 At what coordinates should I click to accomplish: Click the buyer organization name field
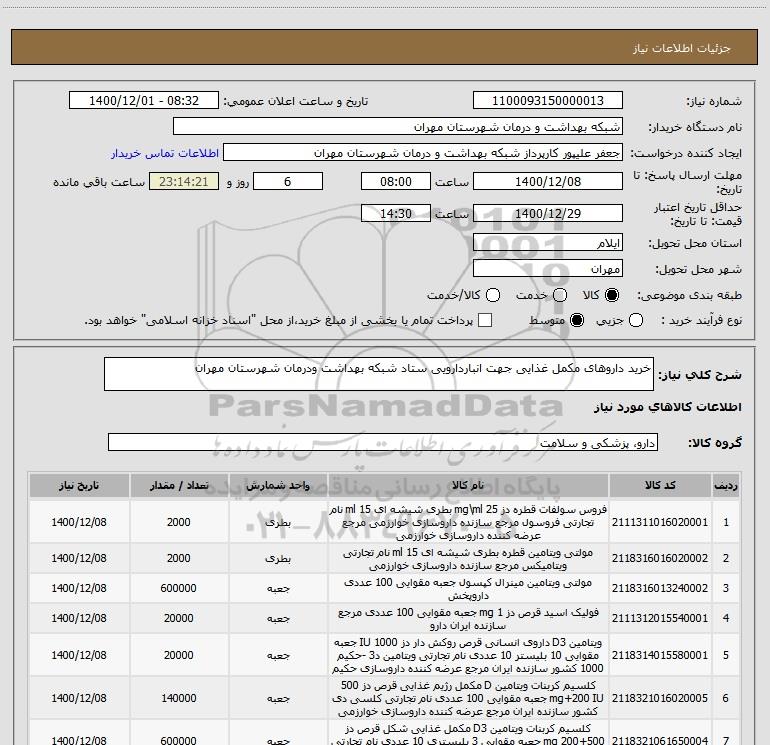pyautogui.click(x=397, y=127)
